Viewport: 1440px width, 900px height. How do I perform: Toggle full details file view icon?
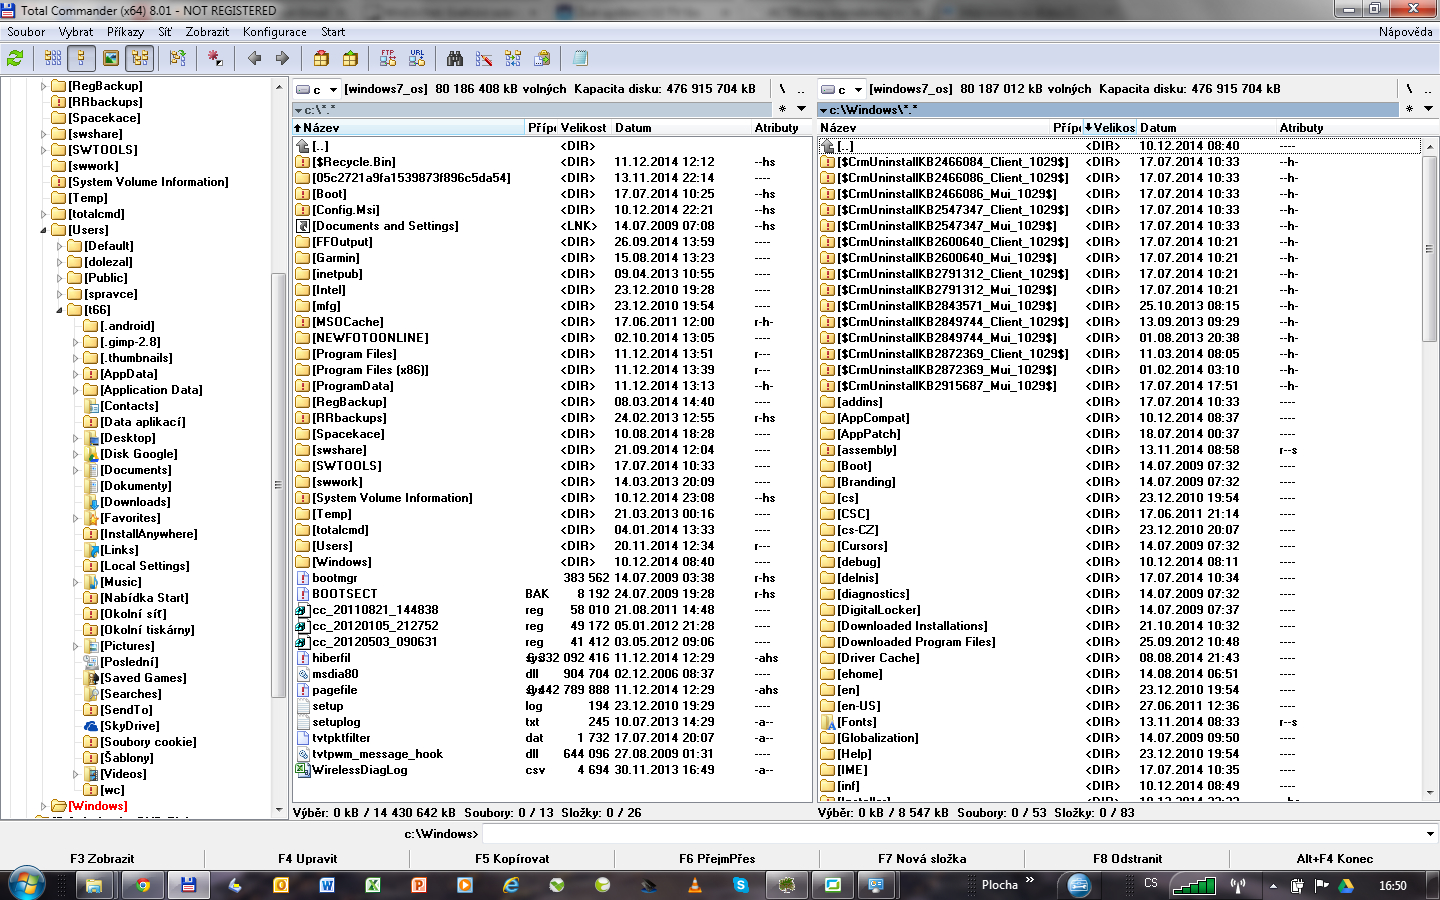(81, 59)
